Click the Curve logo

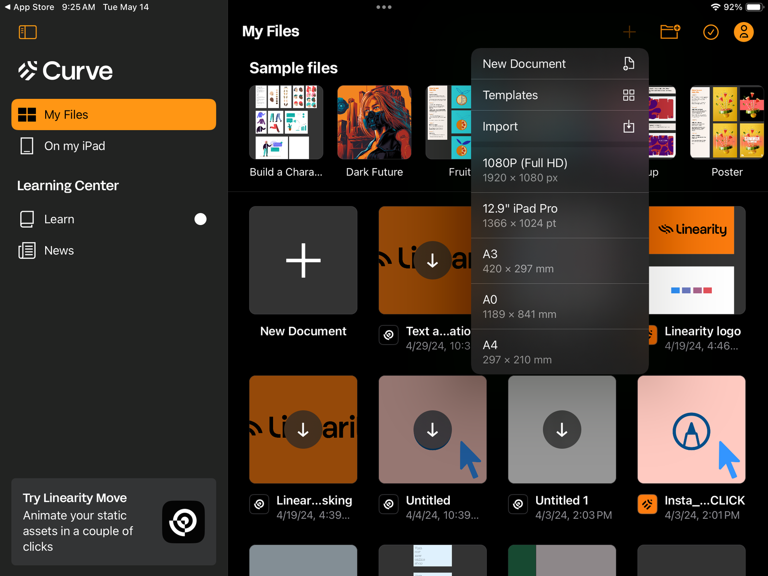pyautogui.click(x=65, y=71)
